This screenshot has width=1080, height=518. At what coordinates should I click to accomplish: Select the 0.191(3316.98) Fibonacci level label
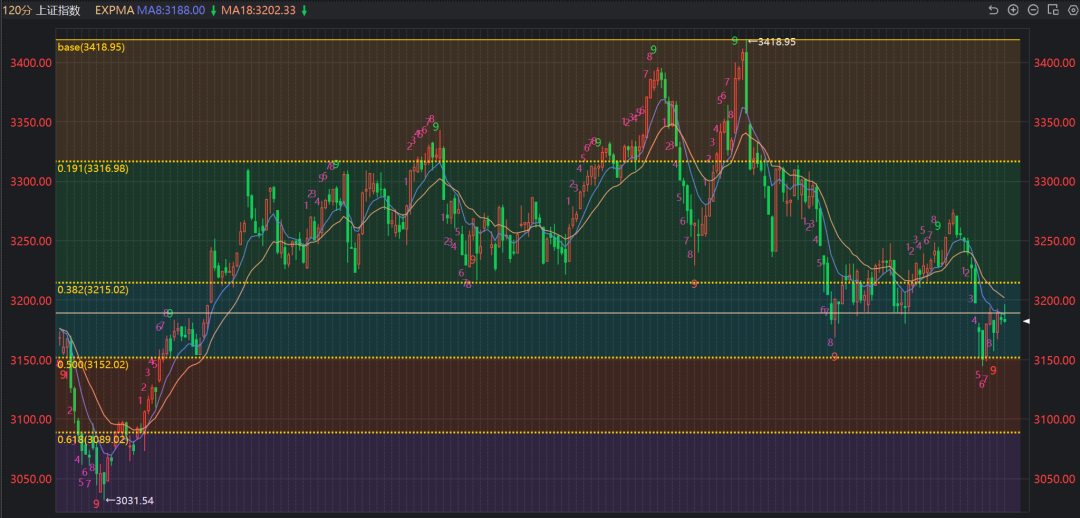(x=93, y=169)
